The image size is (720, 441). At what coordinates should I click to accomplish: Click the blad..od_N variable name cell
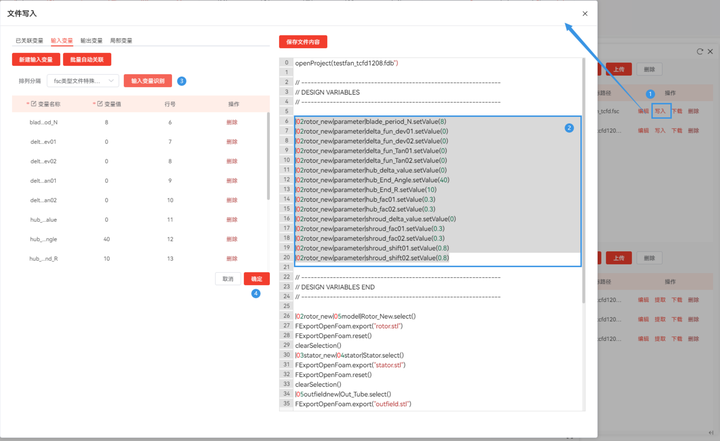44,123
